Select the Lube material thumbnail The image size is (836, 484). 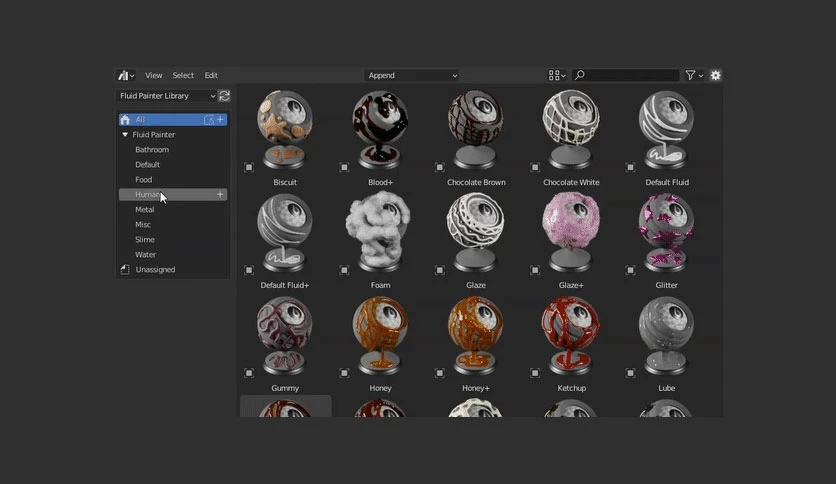666,336
